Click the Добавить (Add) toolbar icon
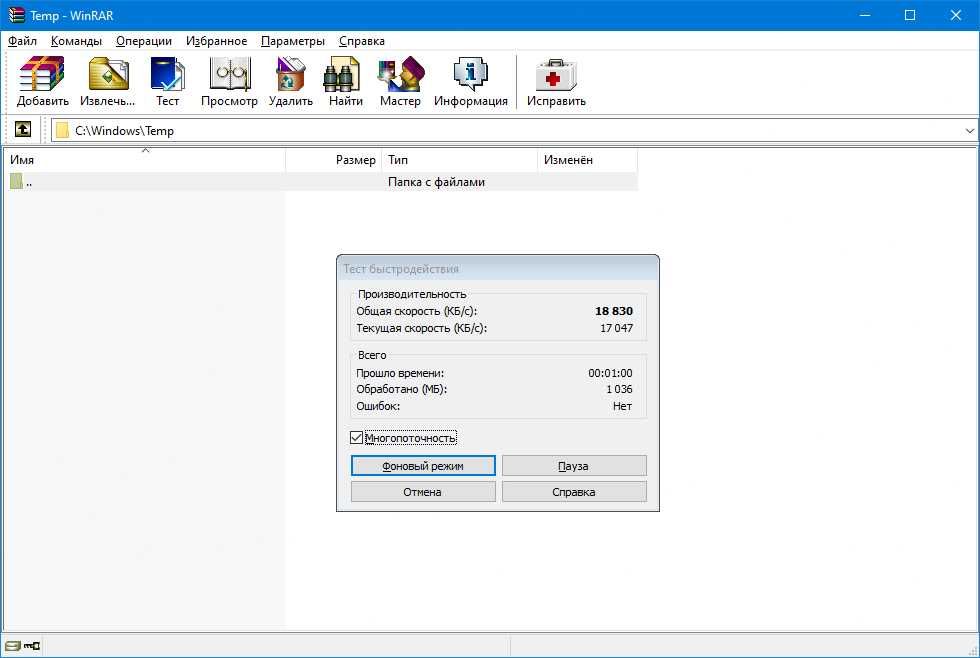The image size is (980, 658). click(42, 82)
